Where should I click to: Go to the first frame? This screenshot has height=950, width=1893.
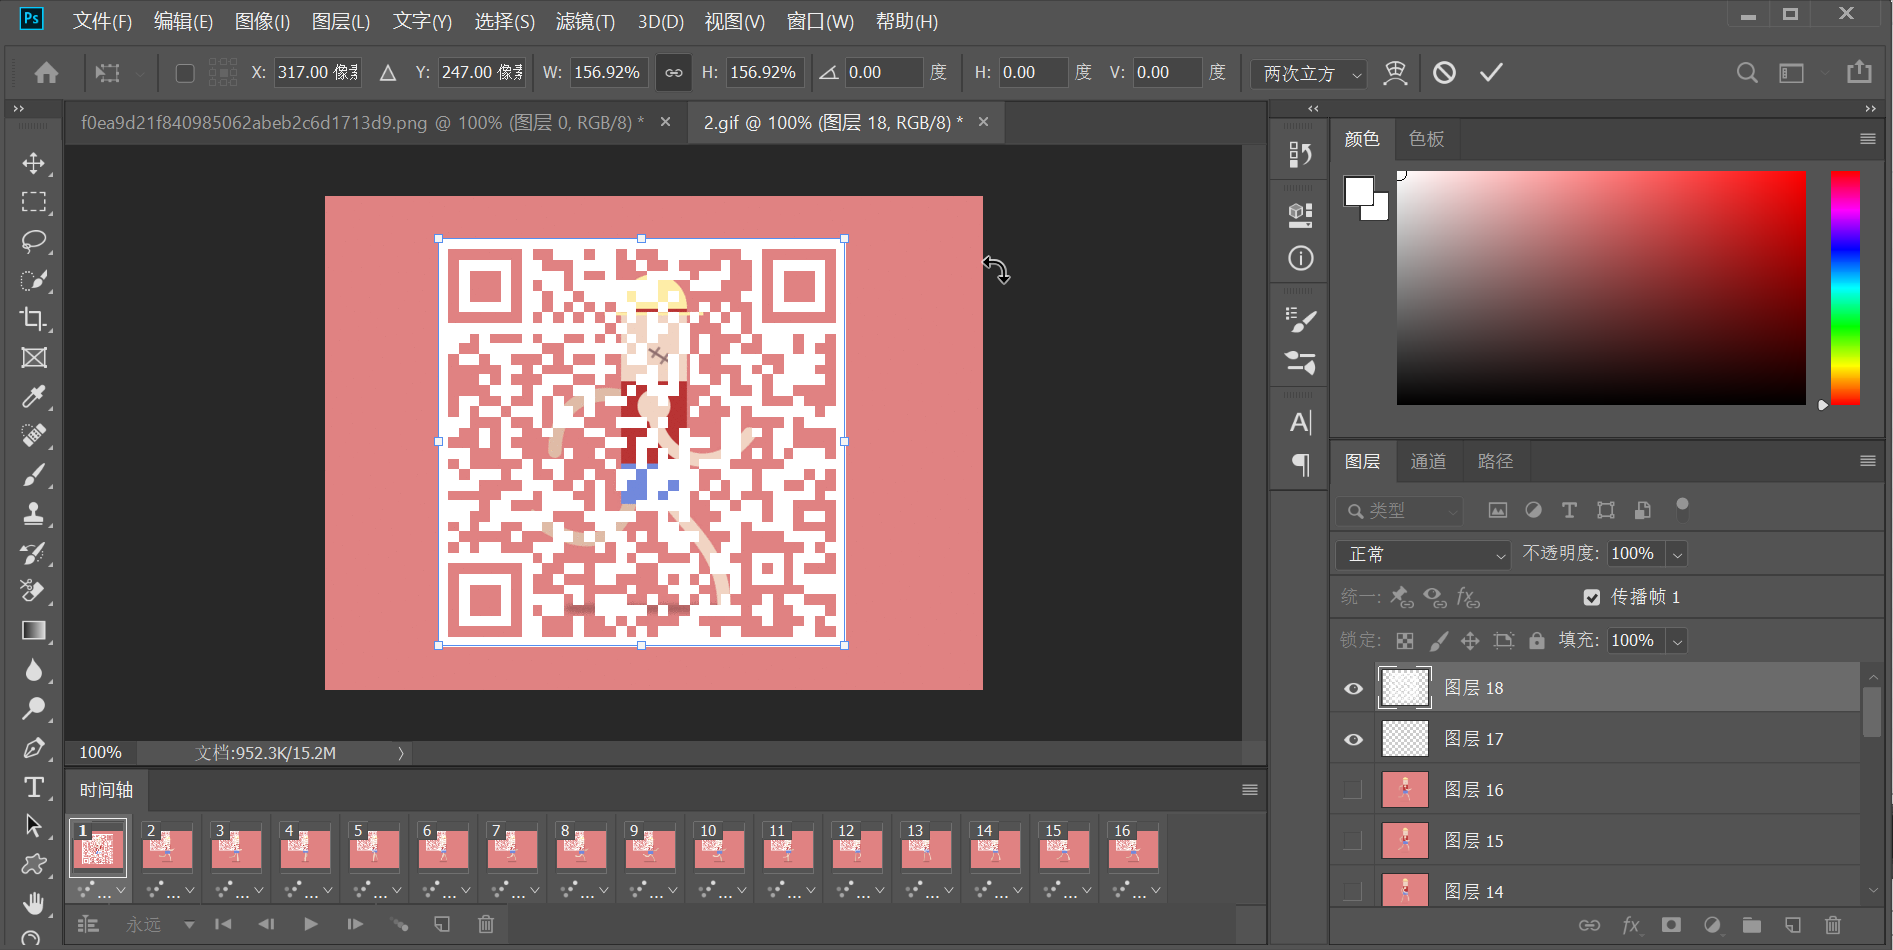(223, 924)
